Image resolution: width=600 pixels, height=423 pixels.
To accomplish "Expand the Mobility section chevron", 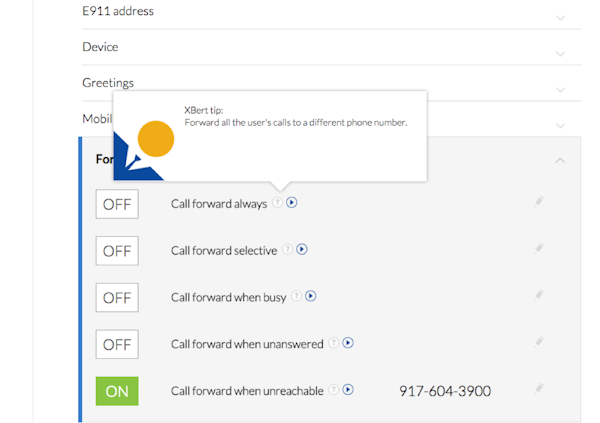I will 560,126.
